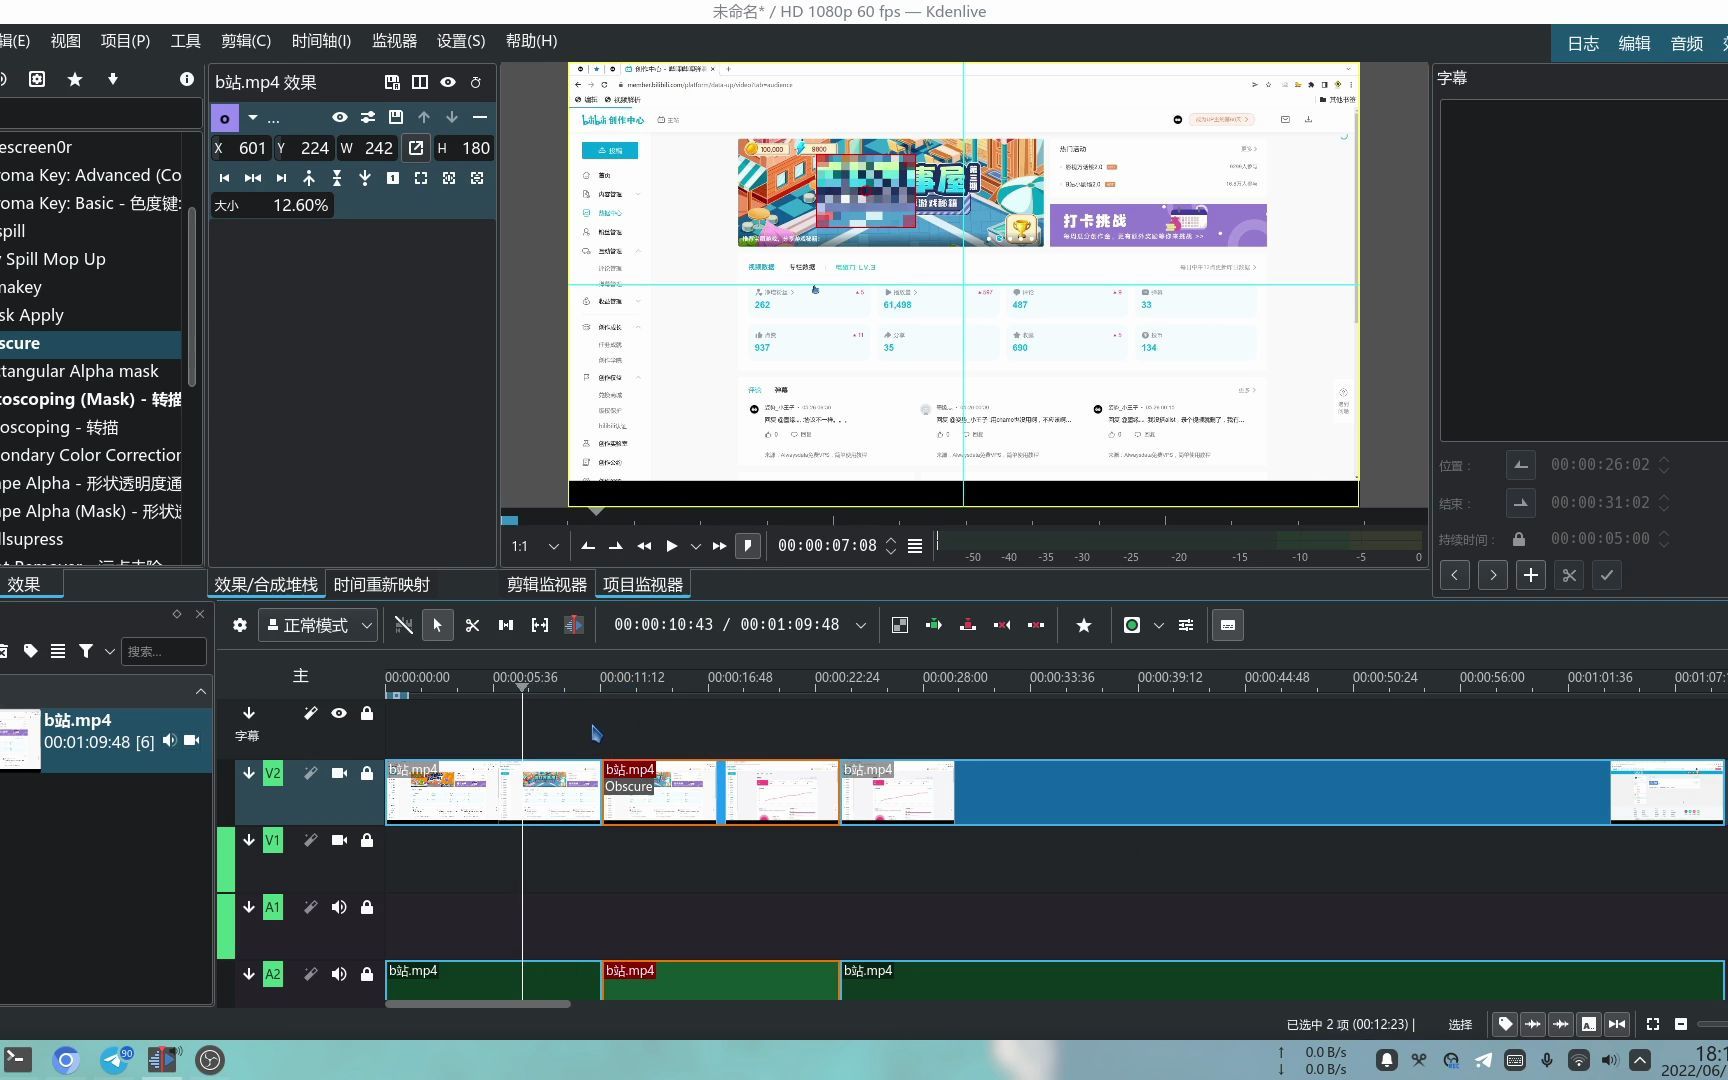Open the 工具 menu
Viewport: 1728px width, 1080px height.
(185, 41)
